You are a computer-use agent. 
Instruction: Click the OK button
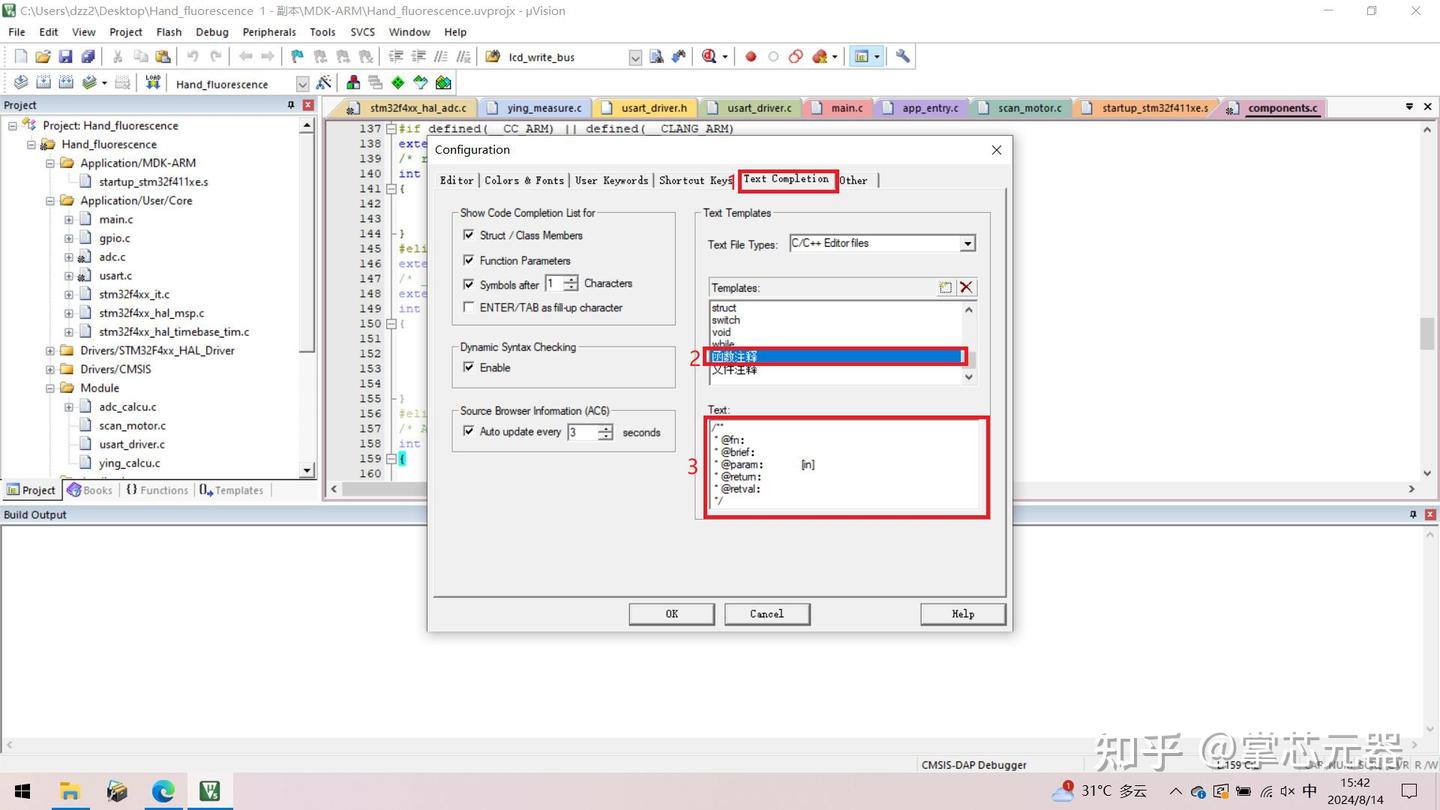tap(672, 614)
